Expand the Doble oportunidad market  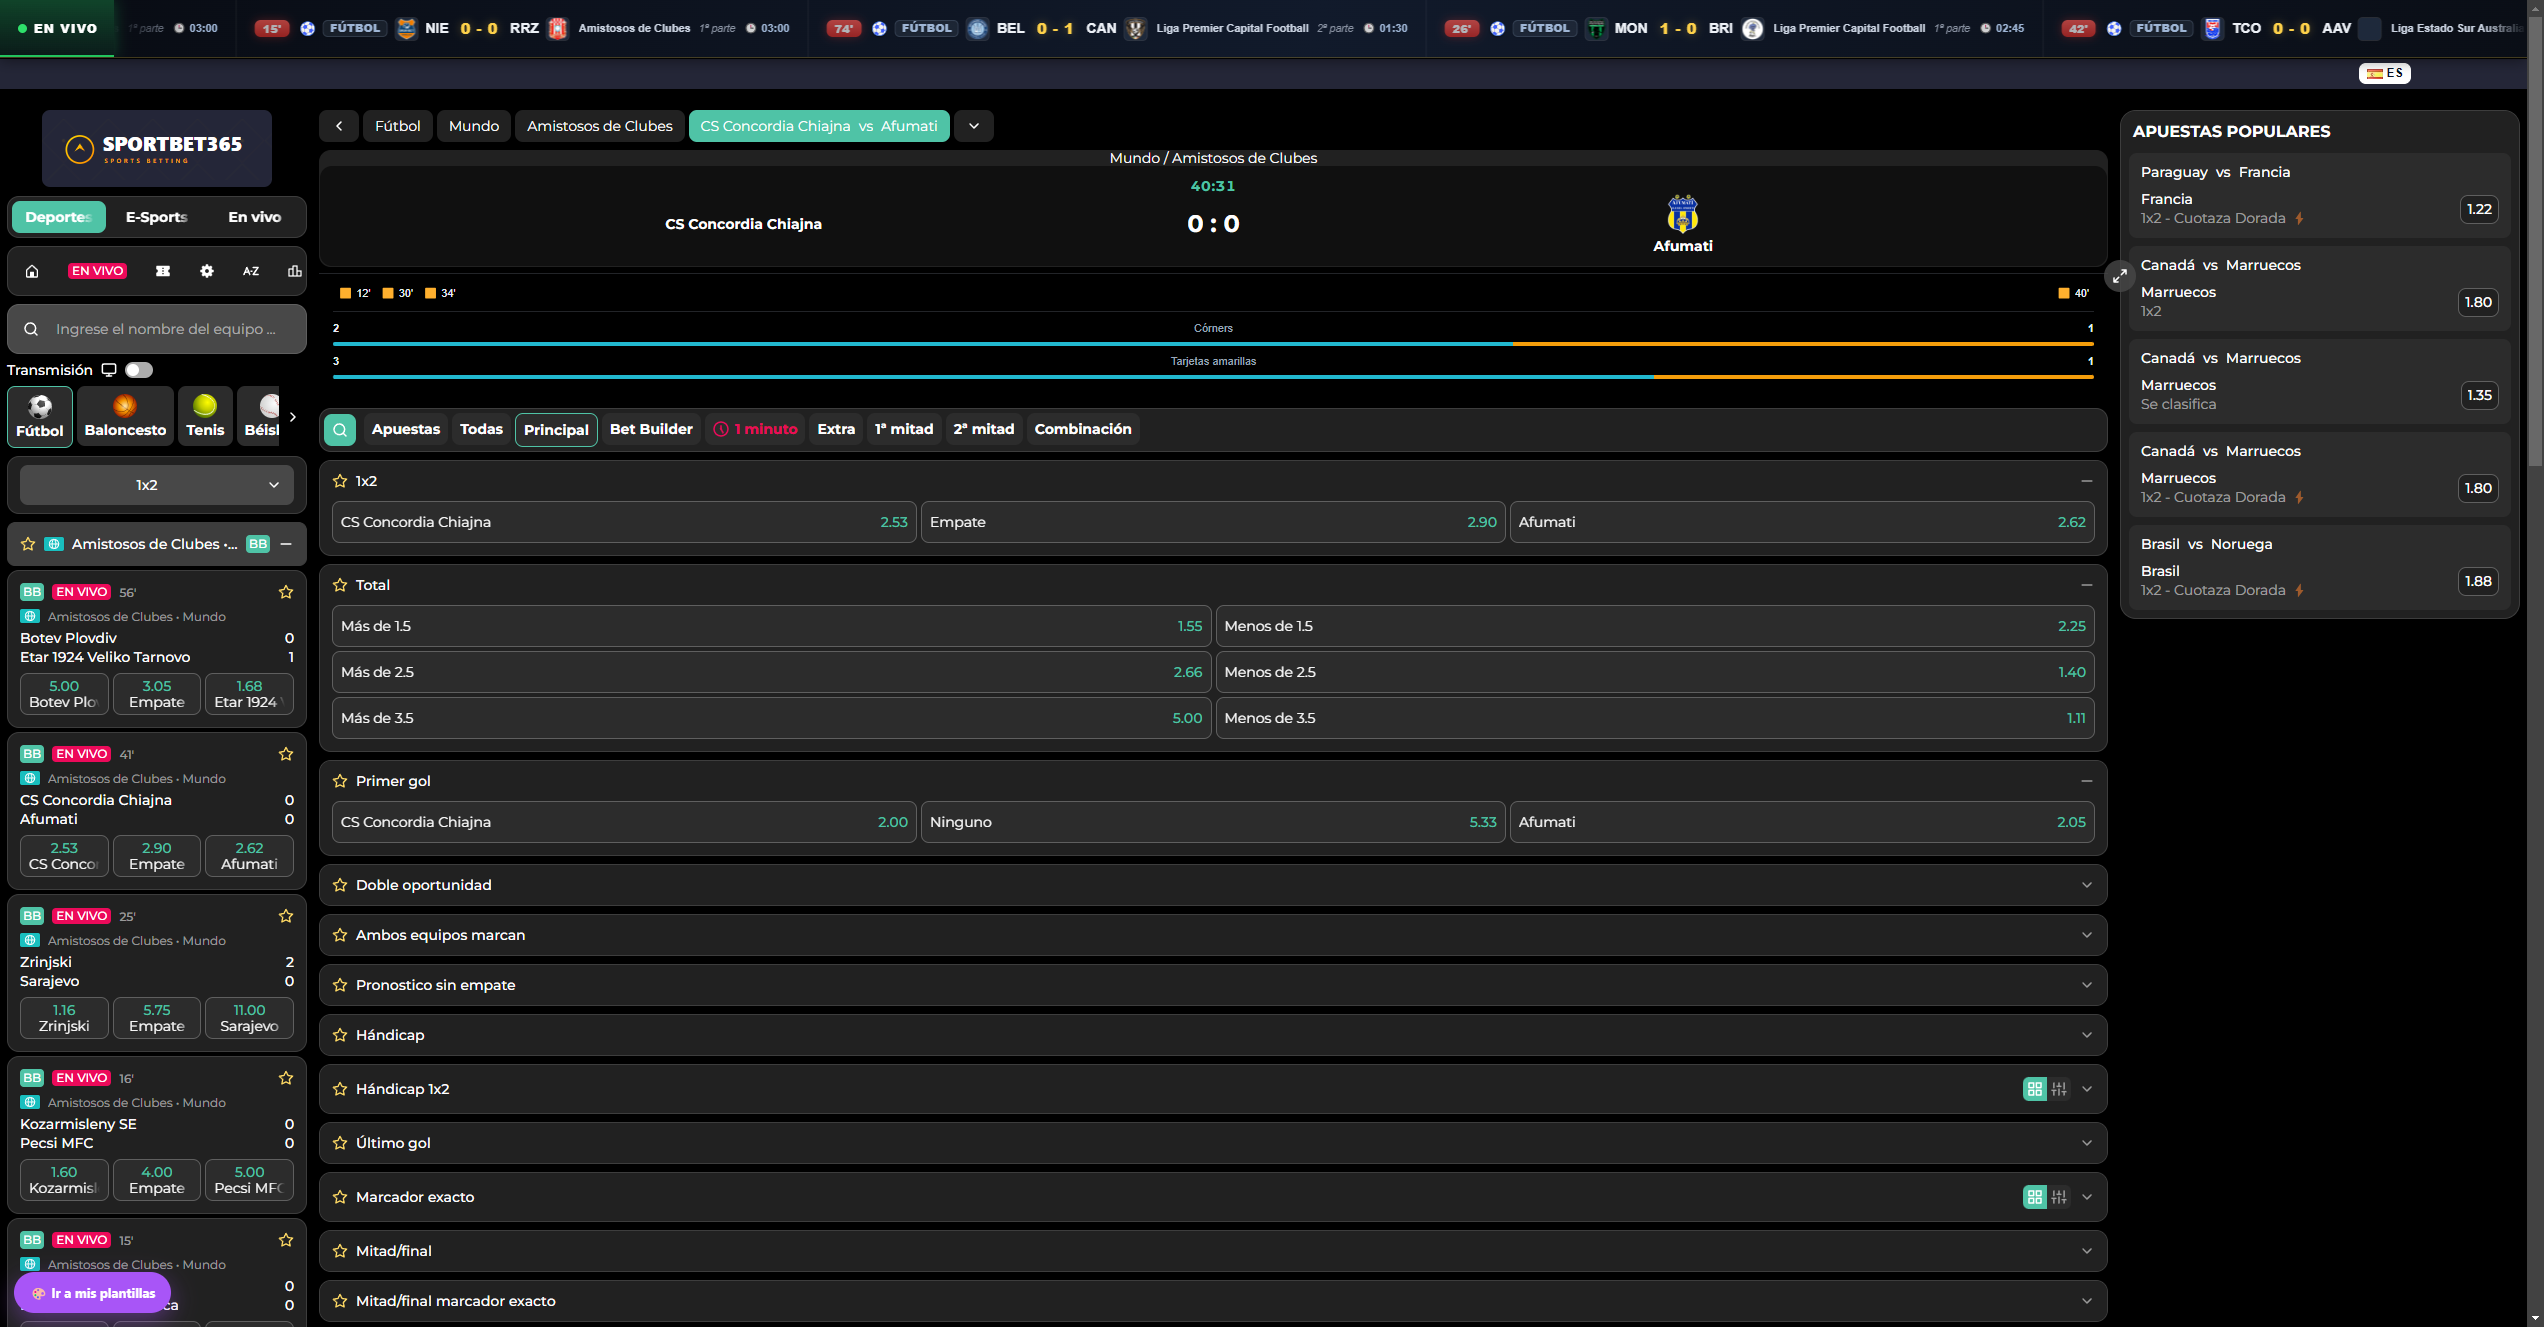[x=2087, y=885]
